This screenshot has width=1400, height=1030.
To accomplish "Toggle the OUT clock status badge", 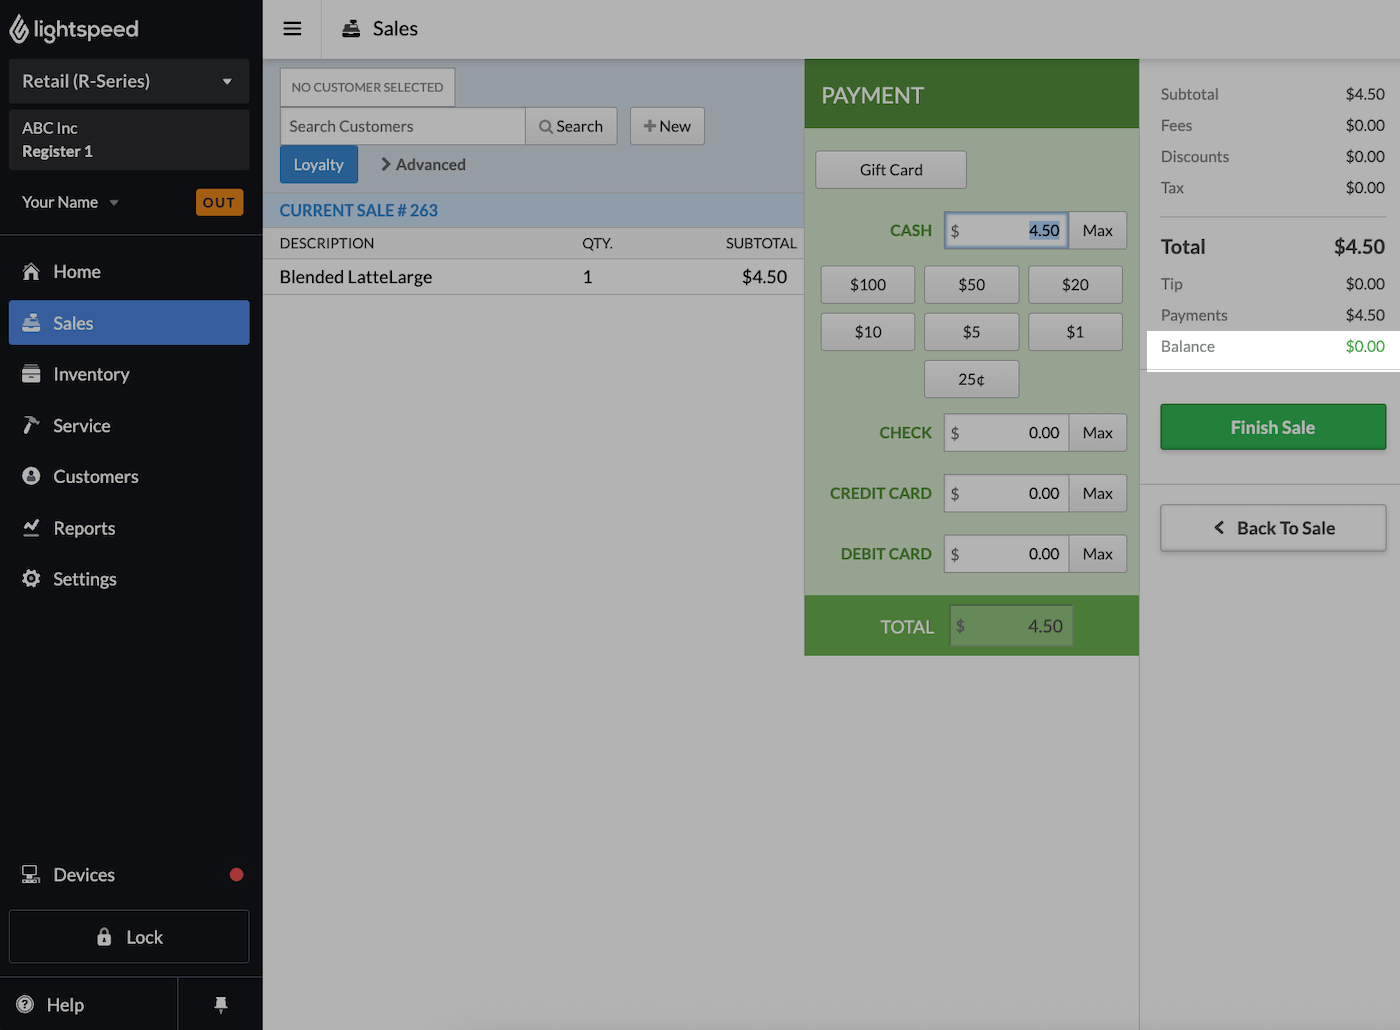I will point(219,202).
